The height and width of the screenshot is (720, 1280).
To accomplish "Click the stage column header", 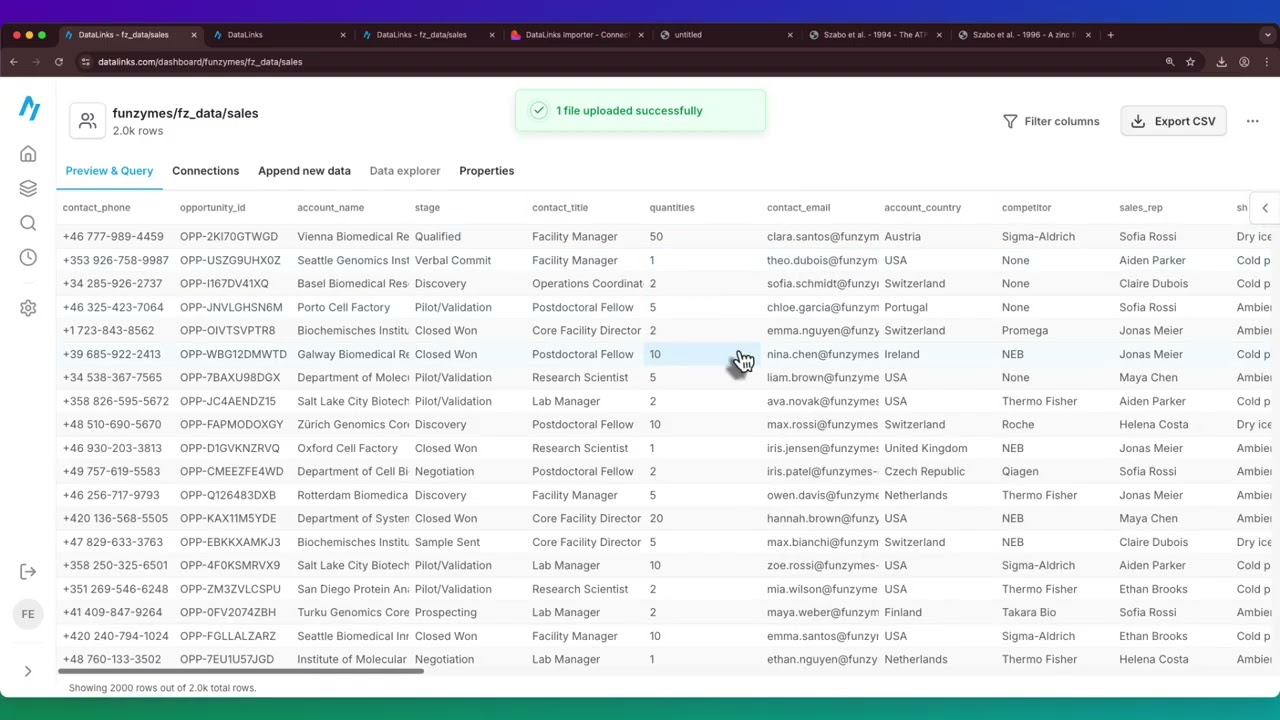I will [x=427, y=208].
